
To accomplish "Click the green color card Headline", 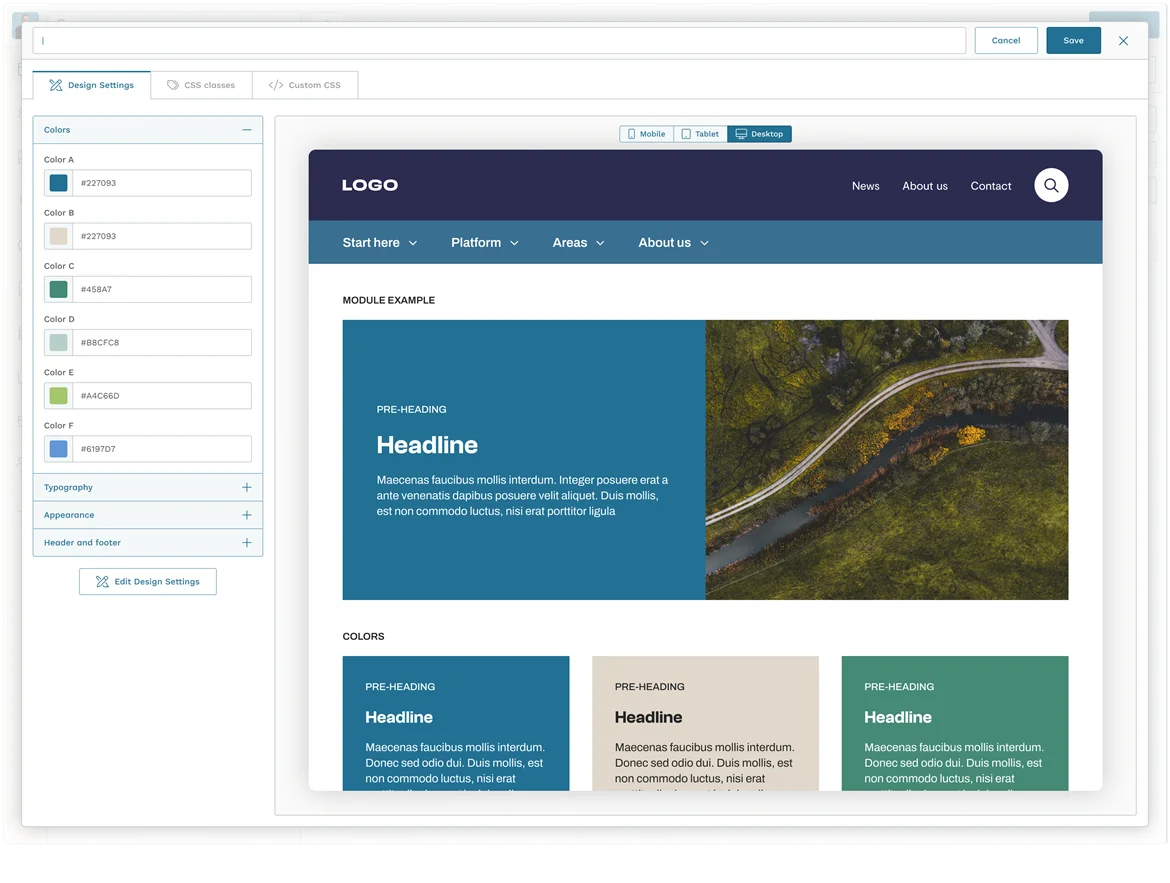I will pyautogui.click(x=898, y=717).
